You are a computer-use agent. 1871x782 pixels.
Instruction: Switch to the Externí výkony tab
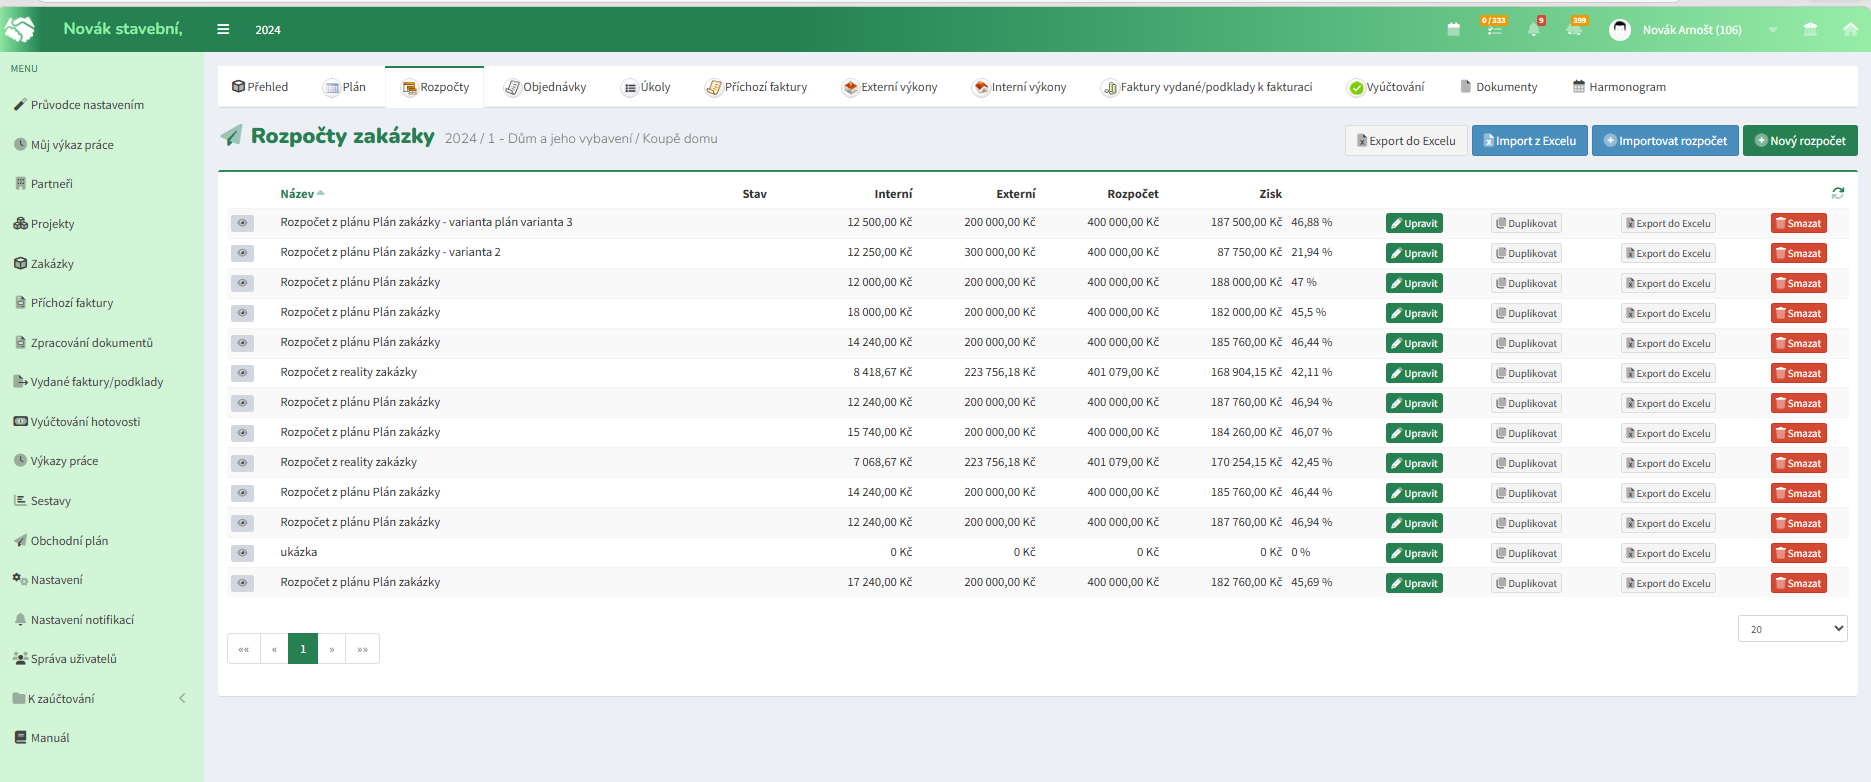890,87
